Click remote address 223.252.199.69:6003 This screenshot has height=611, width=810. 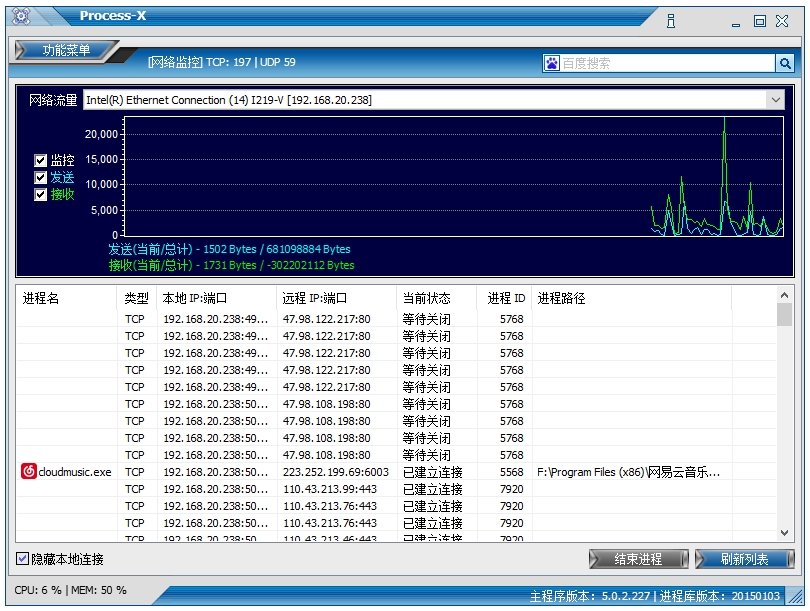tap(336, 472)
